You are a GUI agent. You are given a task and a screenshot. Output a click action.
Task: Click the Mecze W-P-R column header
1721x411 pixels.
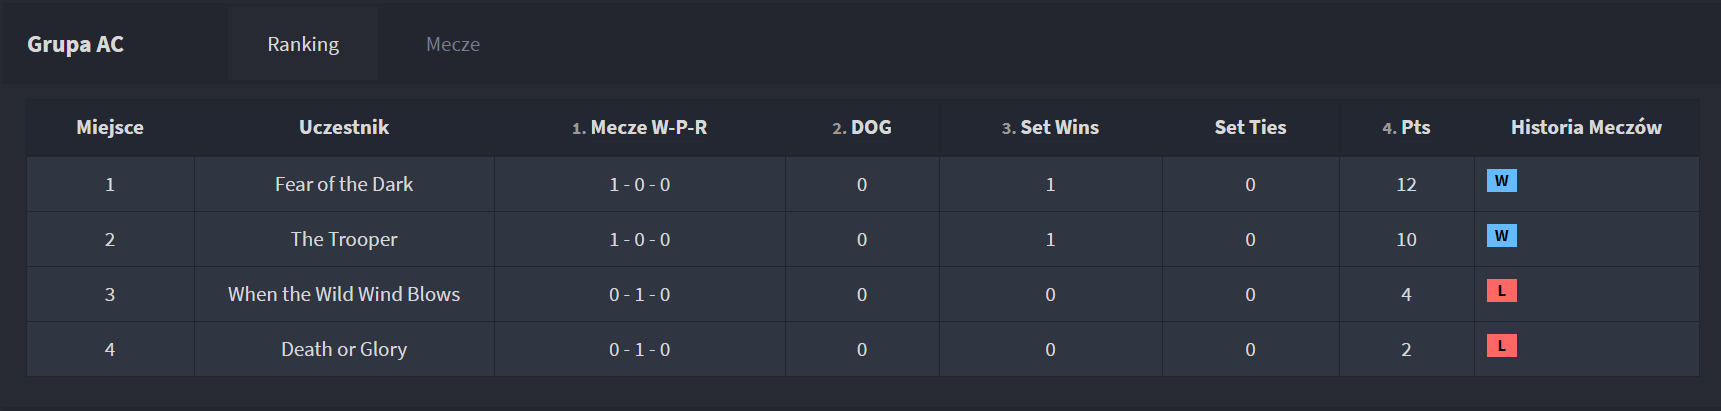click(x=639, y=127)
